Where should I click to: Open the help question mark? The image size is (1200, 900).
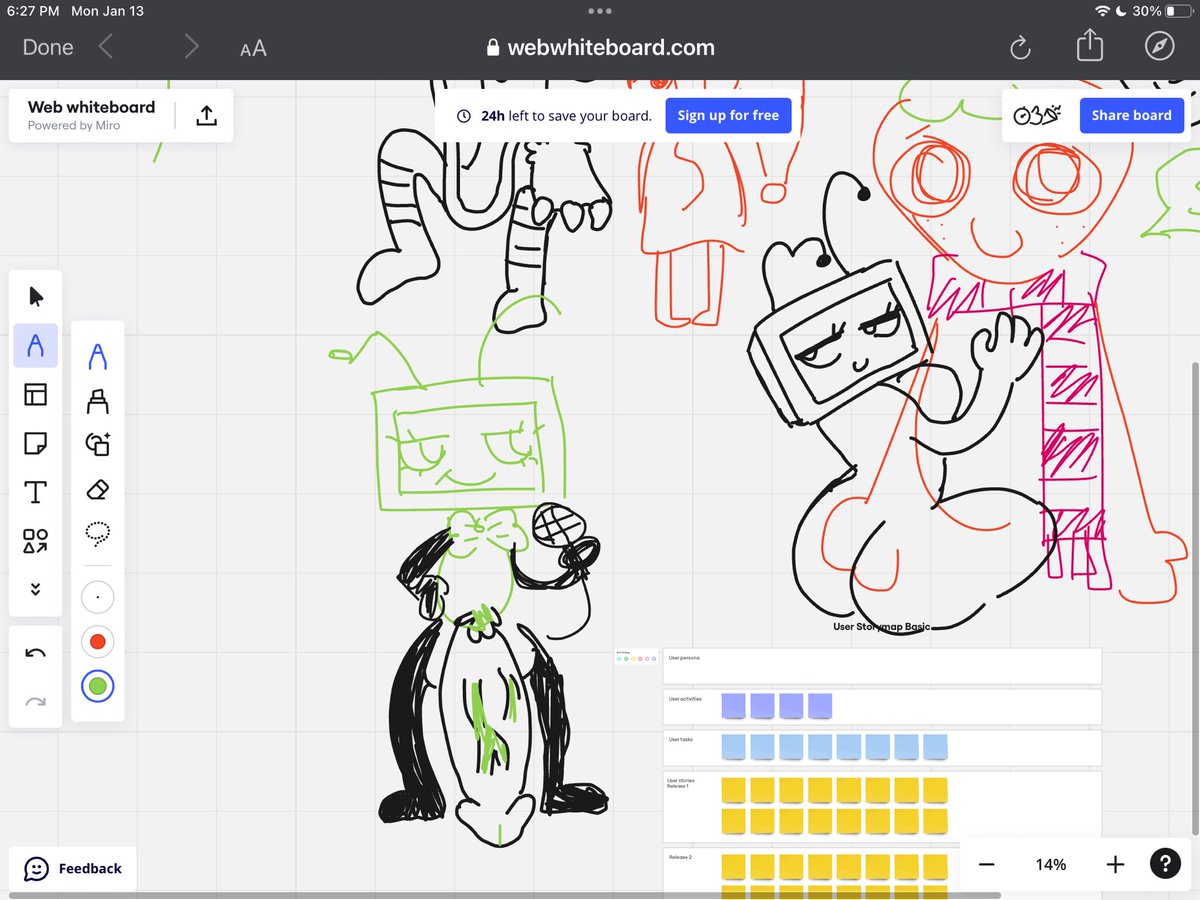1164,864
